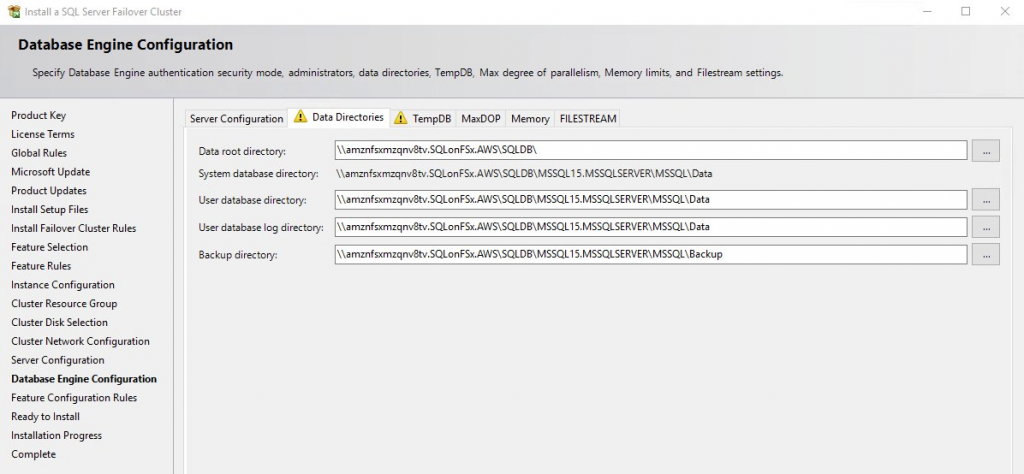Select the Microsoft Update step
1024x474 pixels.
(x=50, y=172)
